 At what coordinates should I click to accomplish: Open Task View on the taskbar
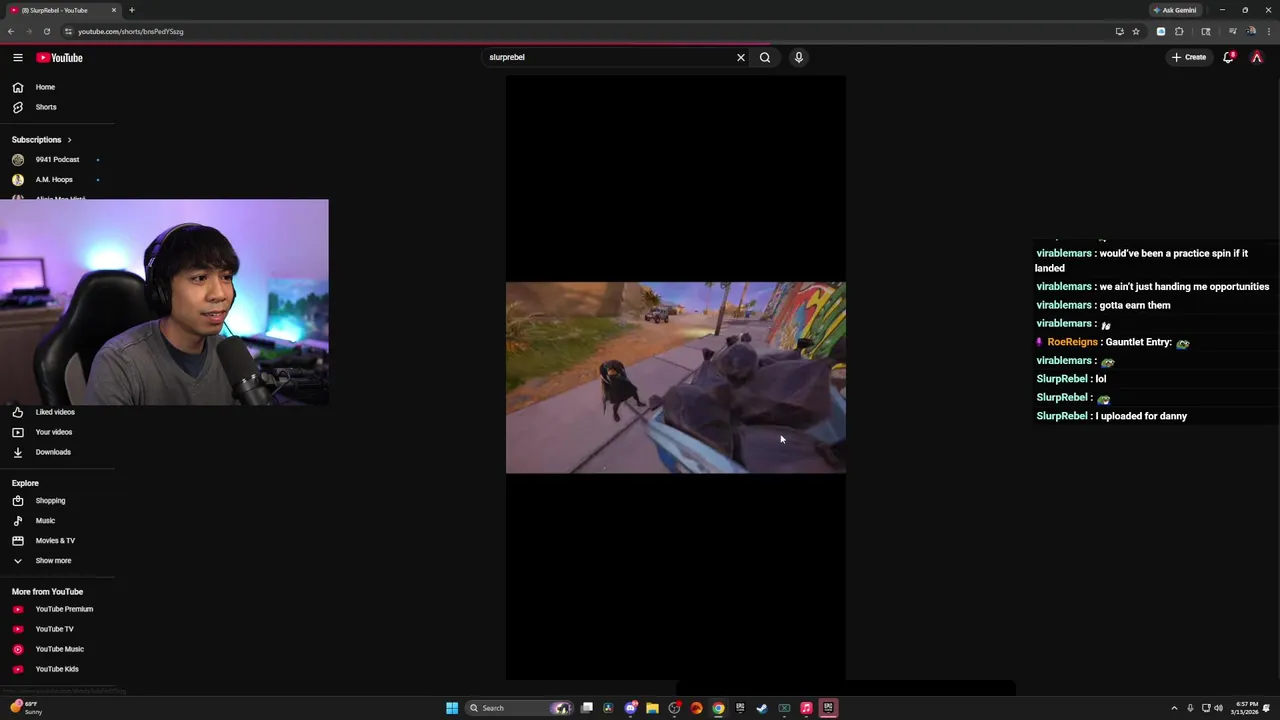(x=587, y=708)
